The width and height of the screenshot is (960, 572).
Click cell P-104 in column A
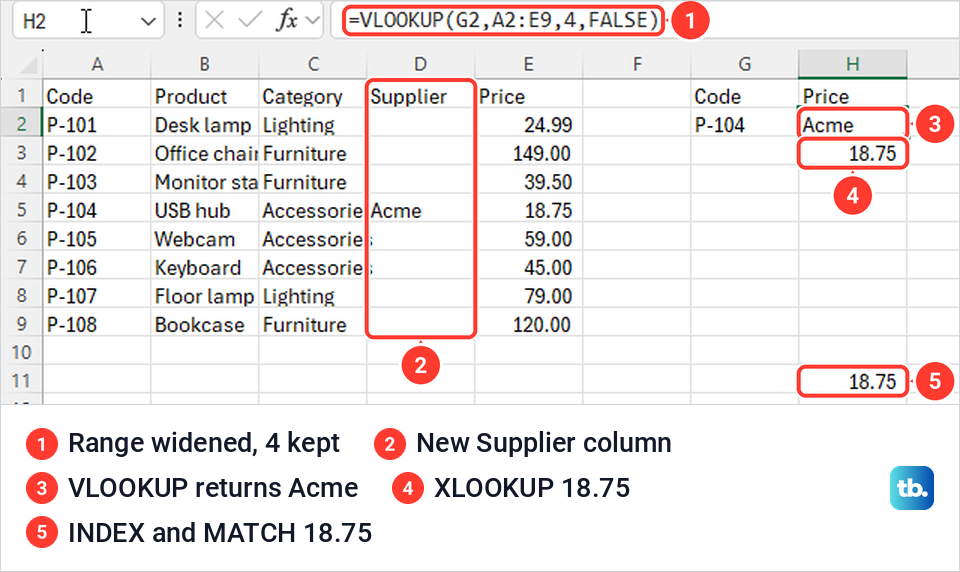pyautogui.click(x=97, y=210)
